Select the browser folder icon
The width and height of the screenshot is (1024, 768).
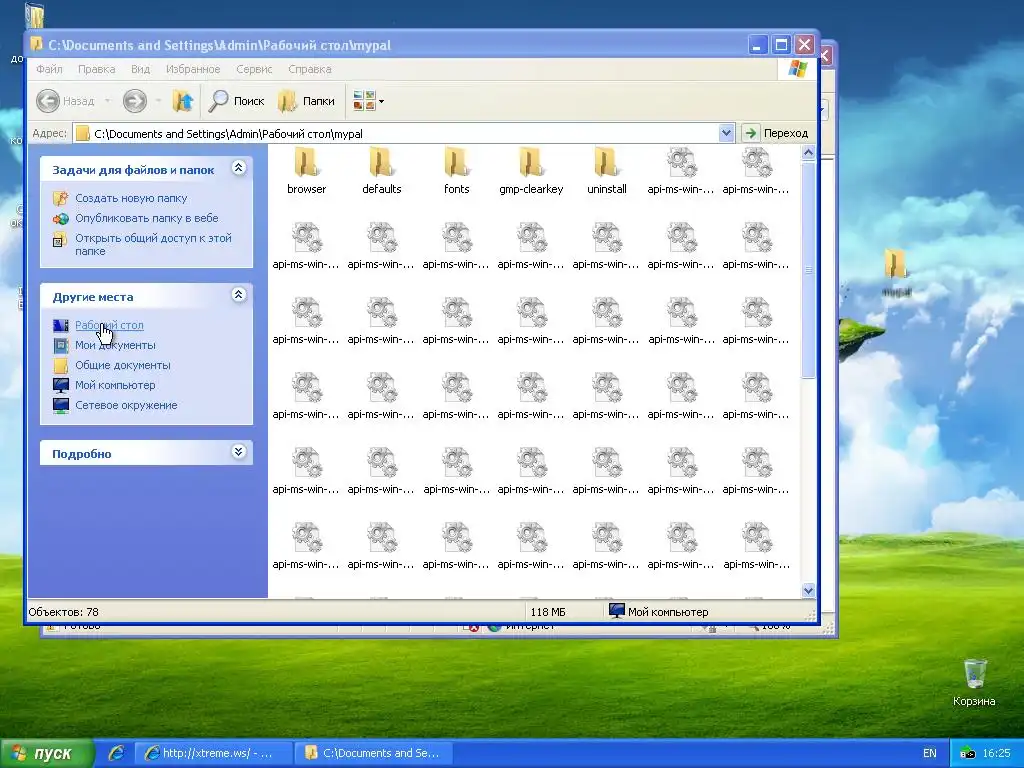[306, 163]
